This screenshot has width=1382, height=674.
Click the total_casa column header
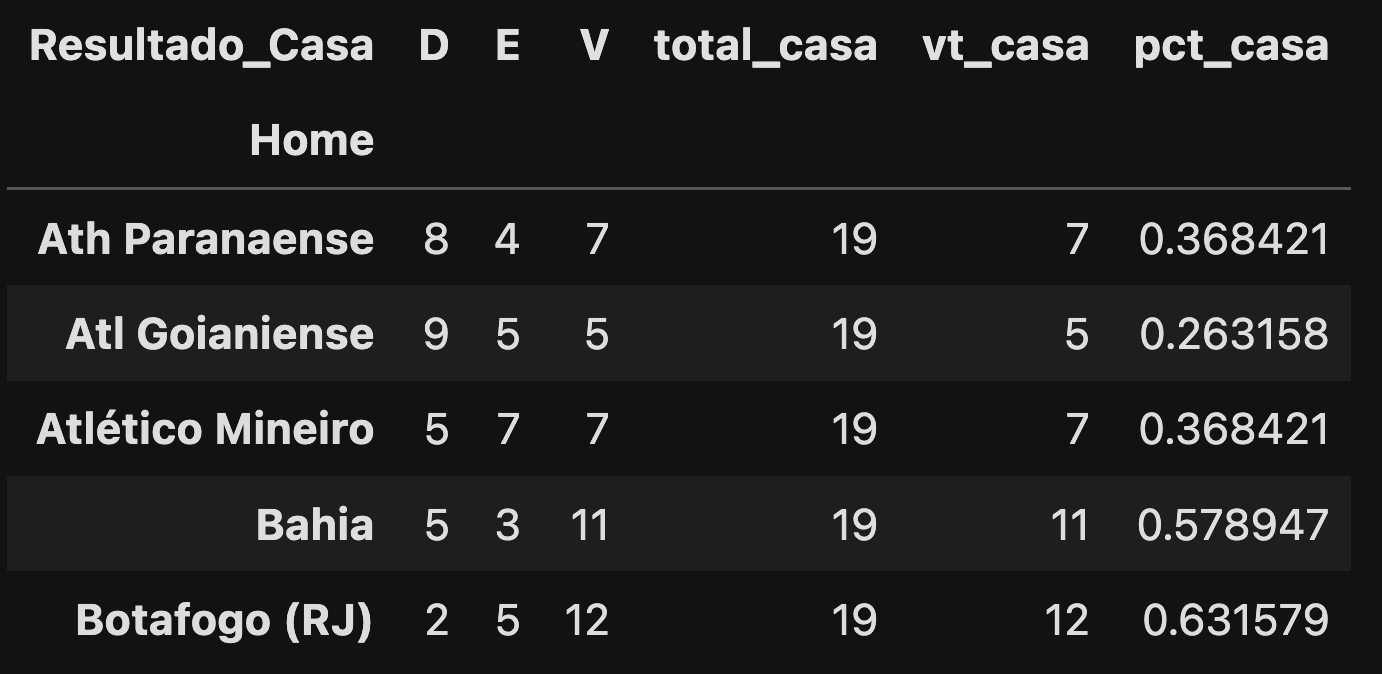pyautogui.click(x=766, y=46)
